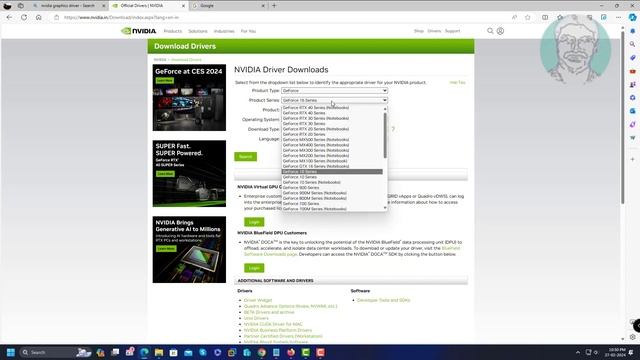Open Firefox from the taskbar
This screenshot has height=360, width=640.
(291, 352)
